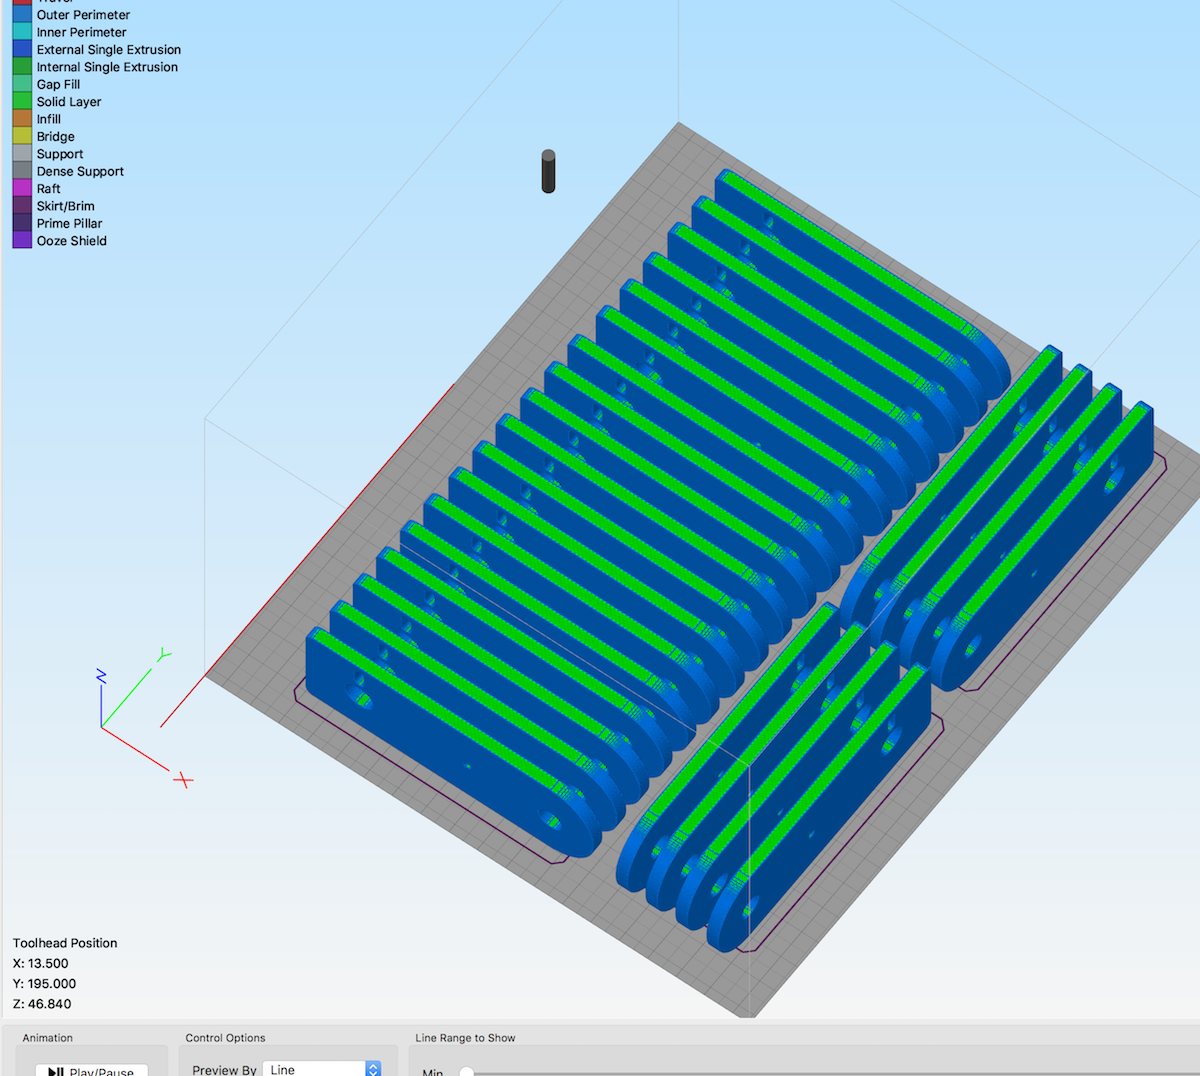The width and height of the screenshot is (1200, 1076).
Task: Click the Dense Support color swatch
Action: [22, 171]
